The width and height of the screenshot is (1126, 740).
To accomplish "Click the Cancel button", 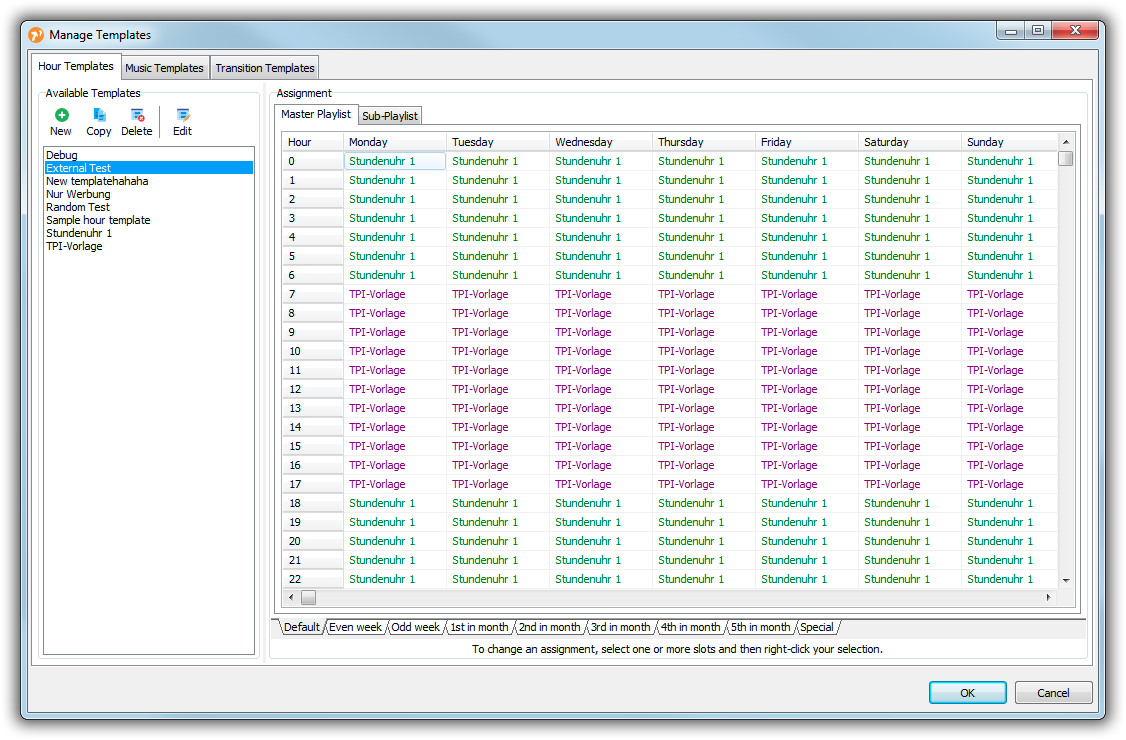I will 1053,693.
